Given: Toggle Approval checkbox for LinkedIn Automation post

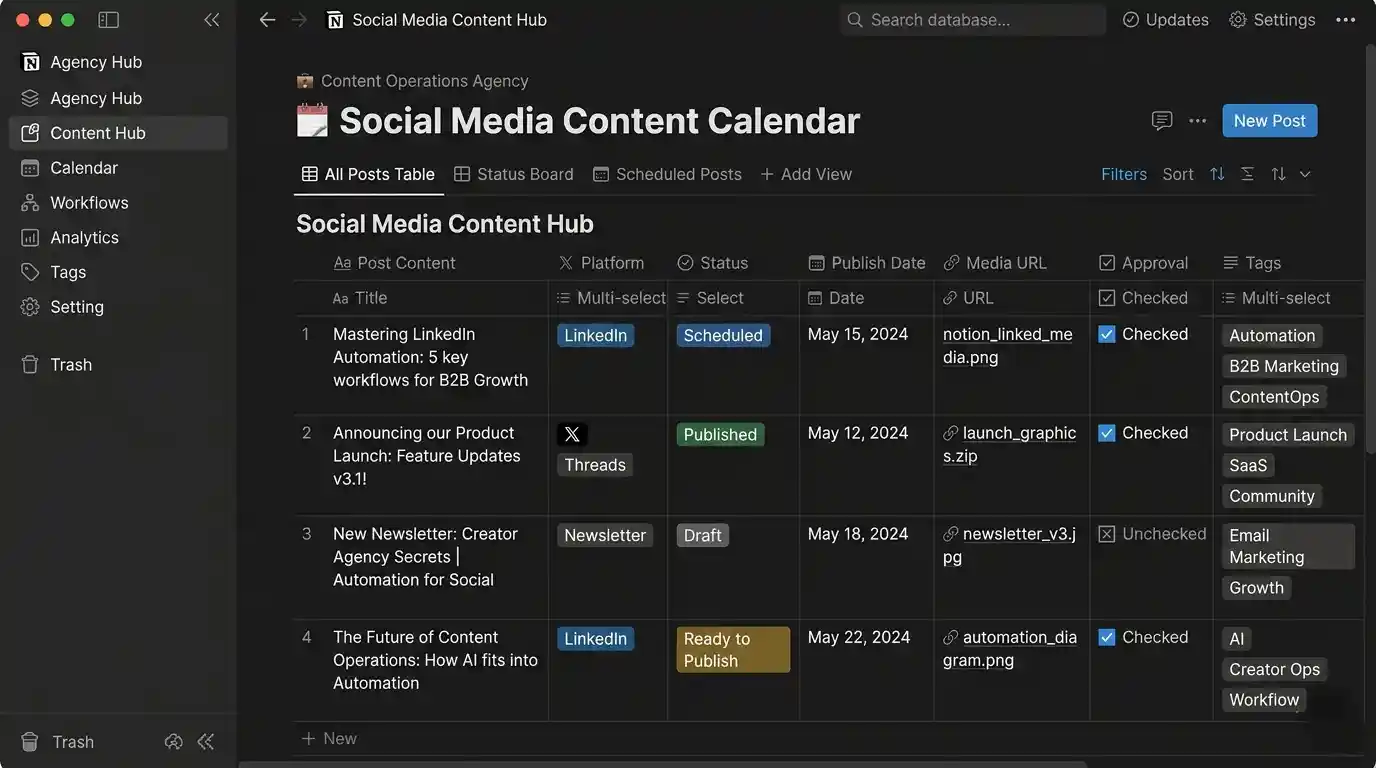Looking at the screenshot, I should coord(1107,335).
